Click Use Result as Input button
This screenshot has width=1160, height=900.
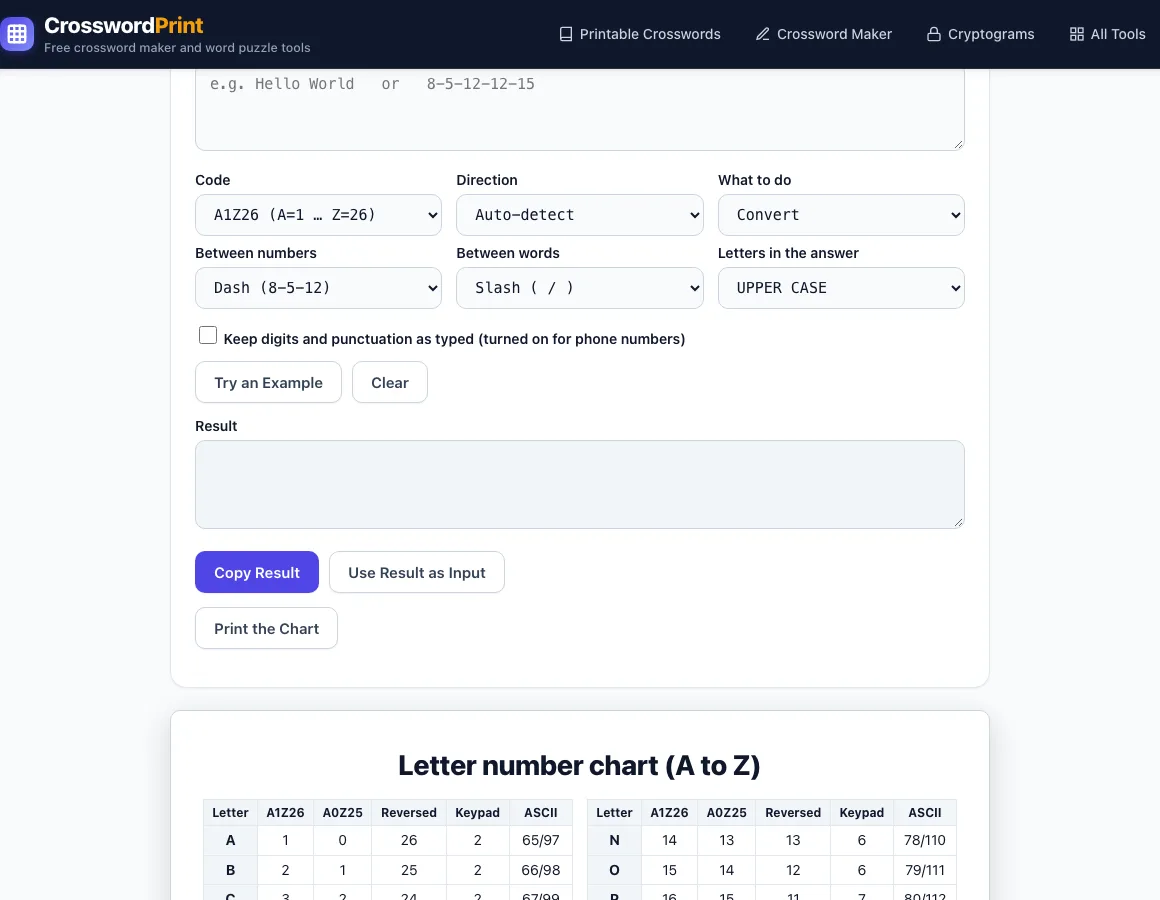tap(417, 572)
